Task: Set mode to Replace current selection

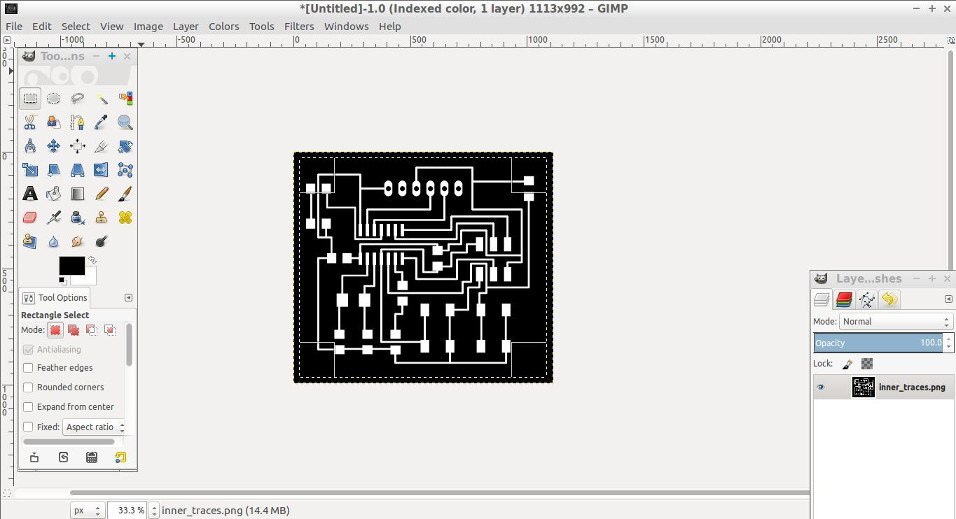Action: click(x=55, y=330)
